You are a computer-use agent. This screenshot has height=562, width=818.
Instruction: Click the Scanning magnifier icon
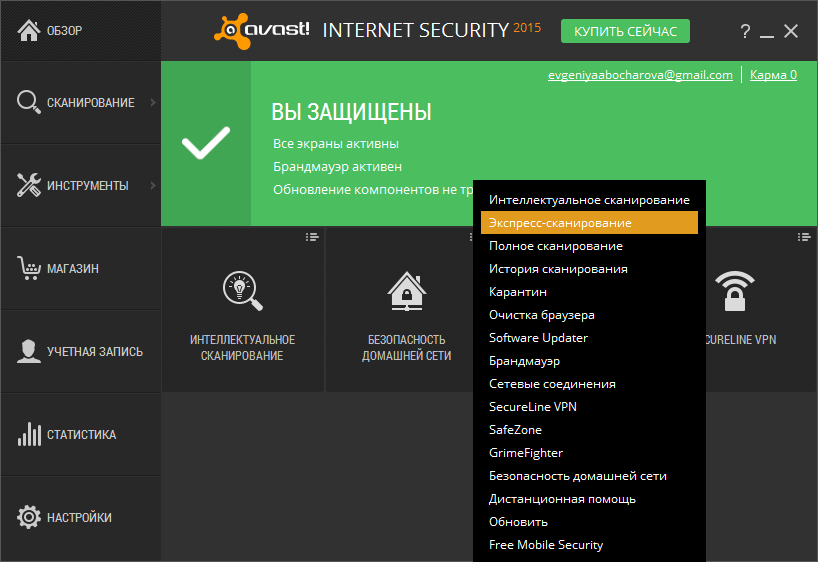(28, 101)
